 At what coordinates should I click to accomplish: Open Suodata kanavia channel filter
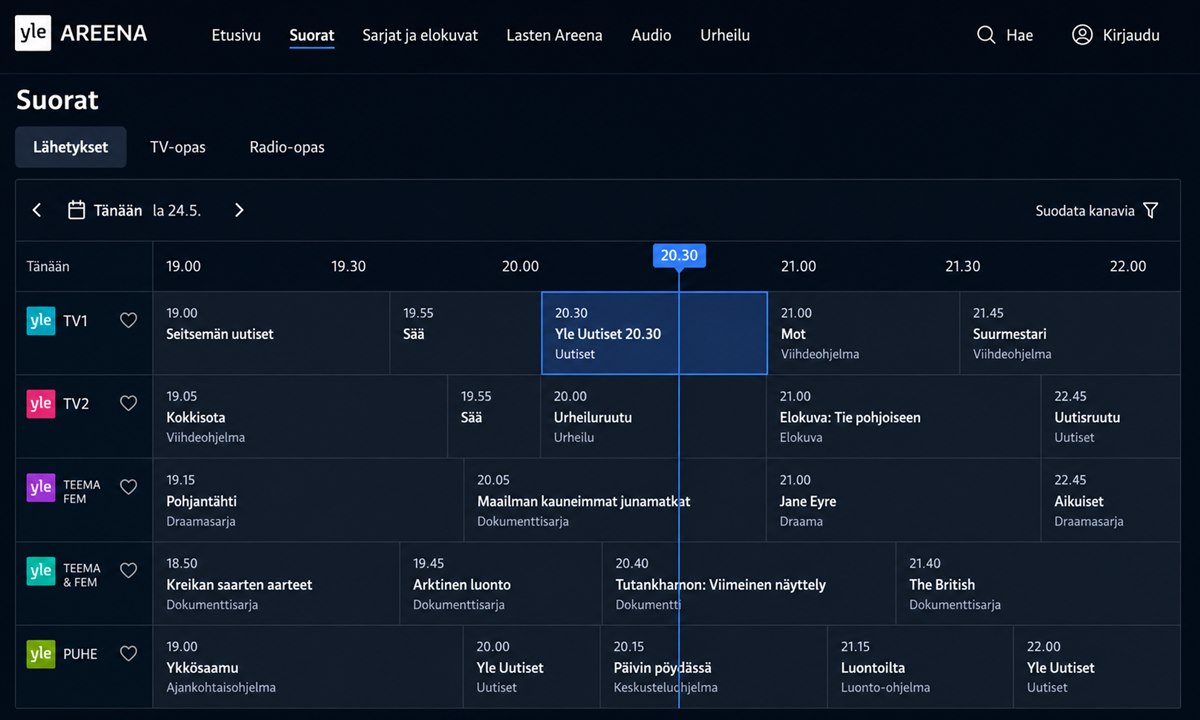[x=1097, y=210]
